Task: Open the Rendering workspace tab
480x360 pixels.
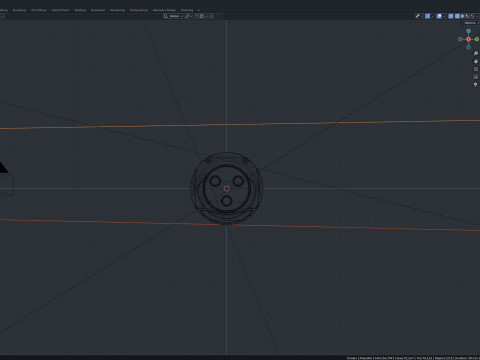Action: coord(117,10)
